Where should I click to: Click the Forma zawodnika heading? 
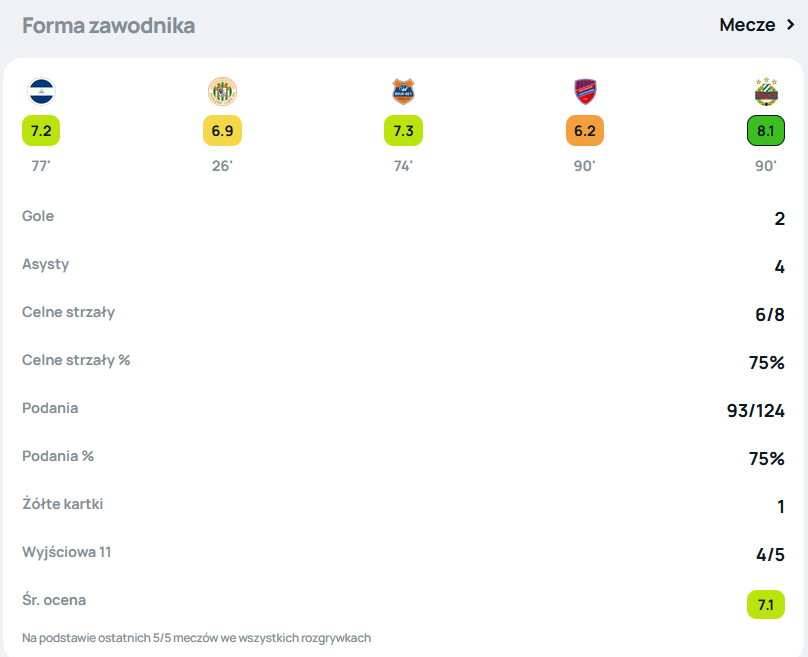coord(108,26)
